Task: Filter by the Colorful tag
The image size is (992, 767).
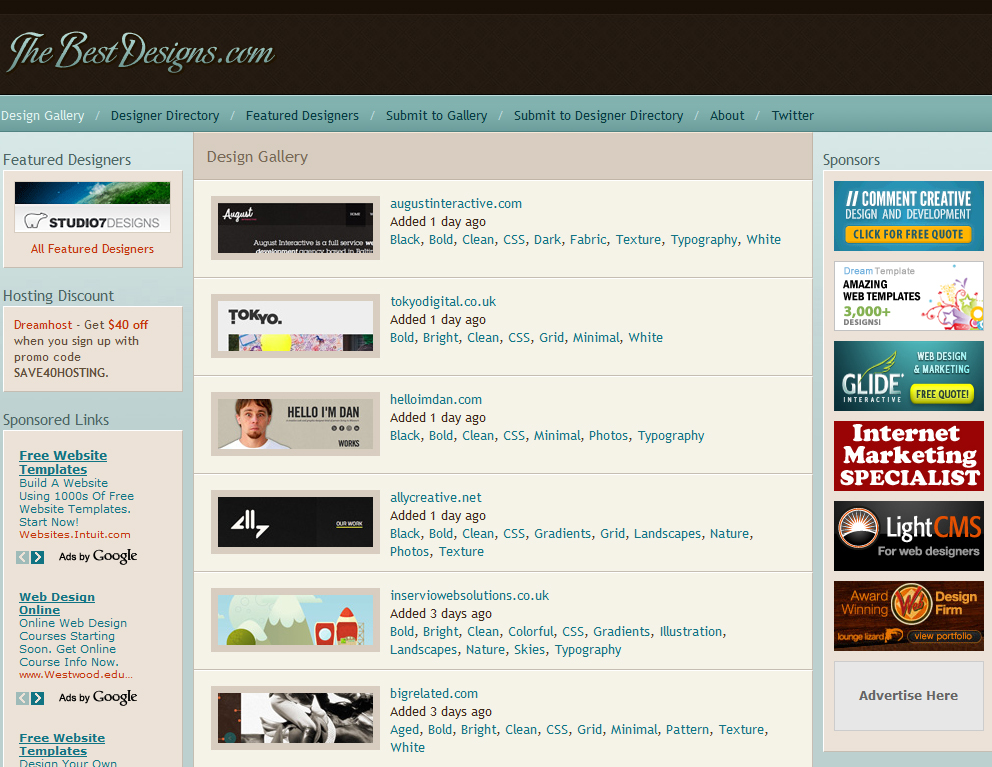Action: pos(531,632)
